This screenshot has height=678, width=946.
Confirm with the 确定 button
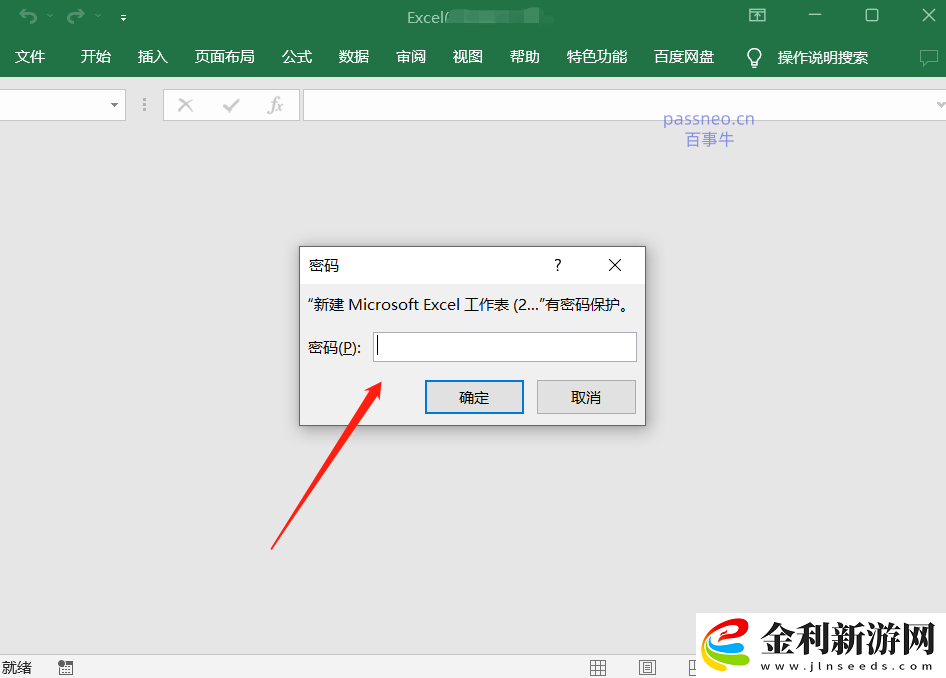click(x=474, y=397)
